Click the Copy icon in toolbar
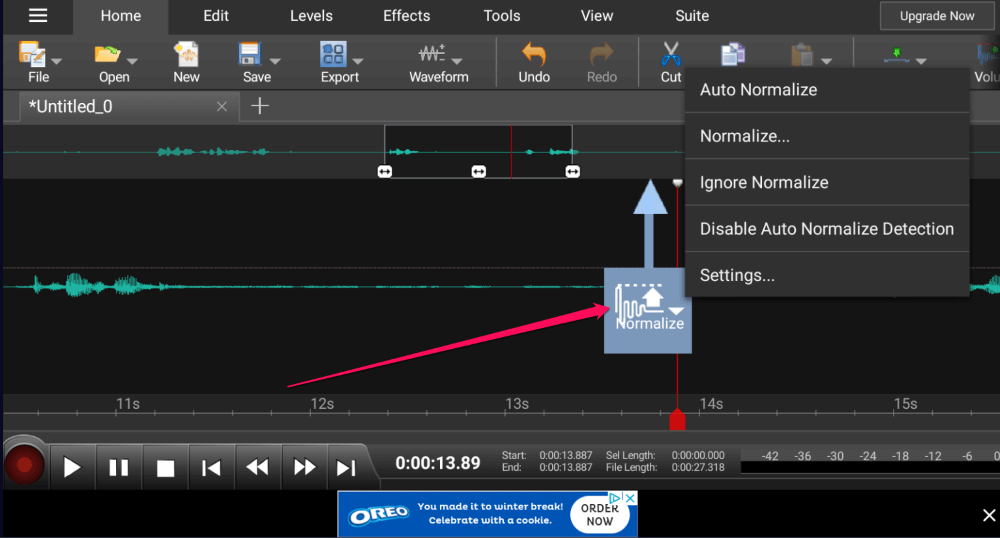The height and width of the screenshot is (538, 1000). pyautogui.click(x=733, y=54)
